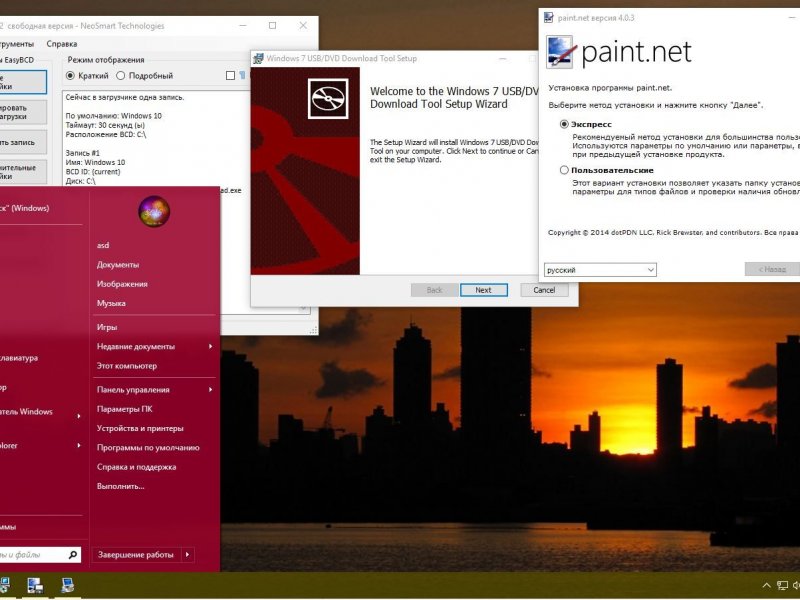800x600 pixels.
Task: Click Next in the USB/DVD Tool setup wizard
Action: coord(484,290)
